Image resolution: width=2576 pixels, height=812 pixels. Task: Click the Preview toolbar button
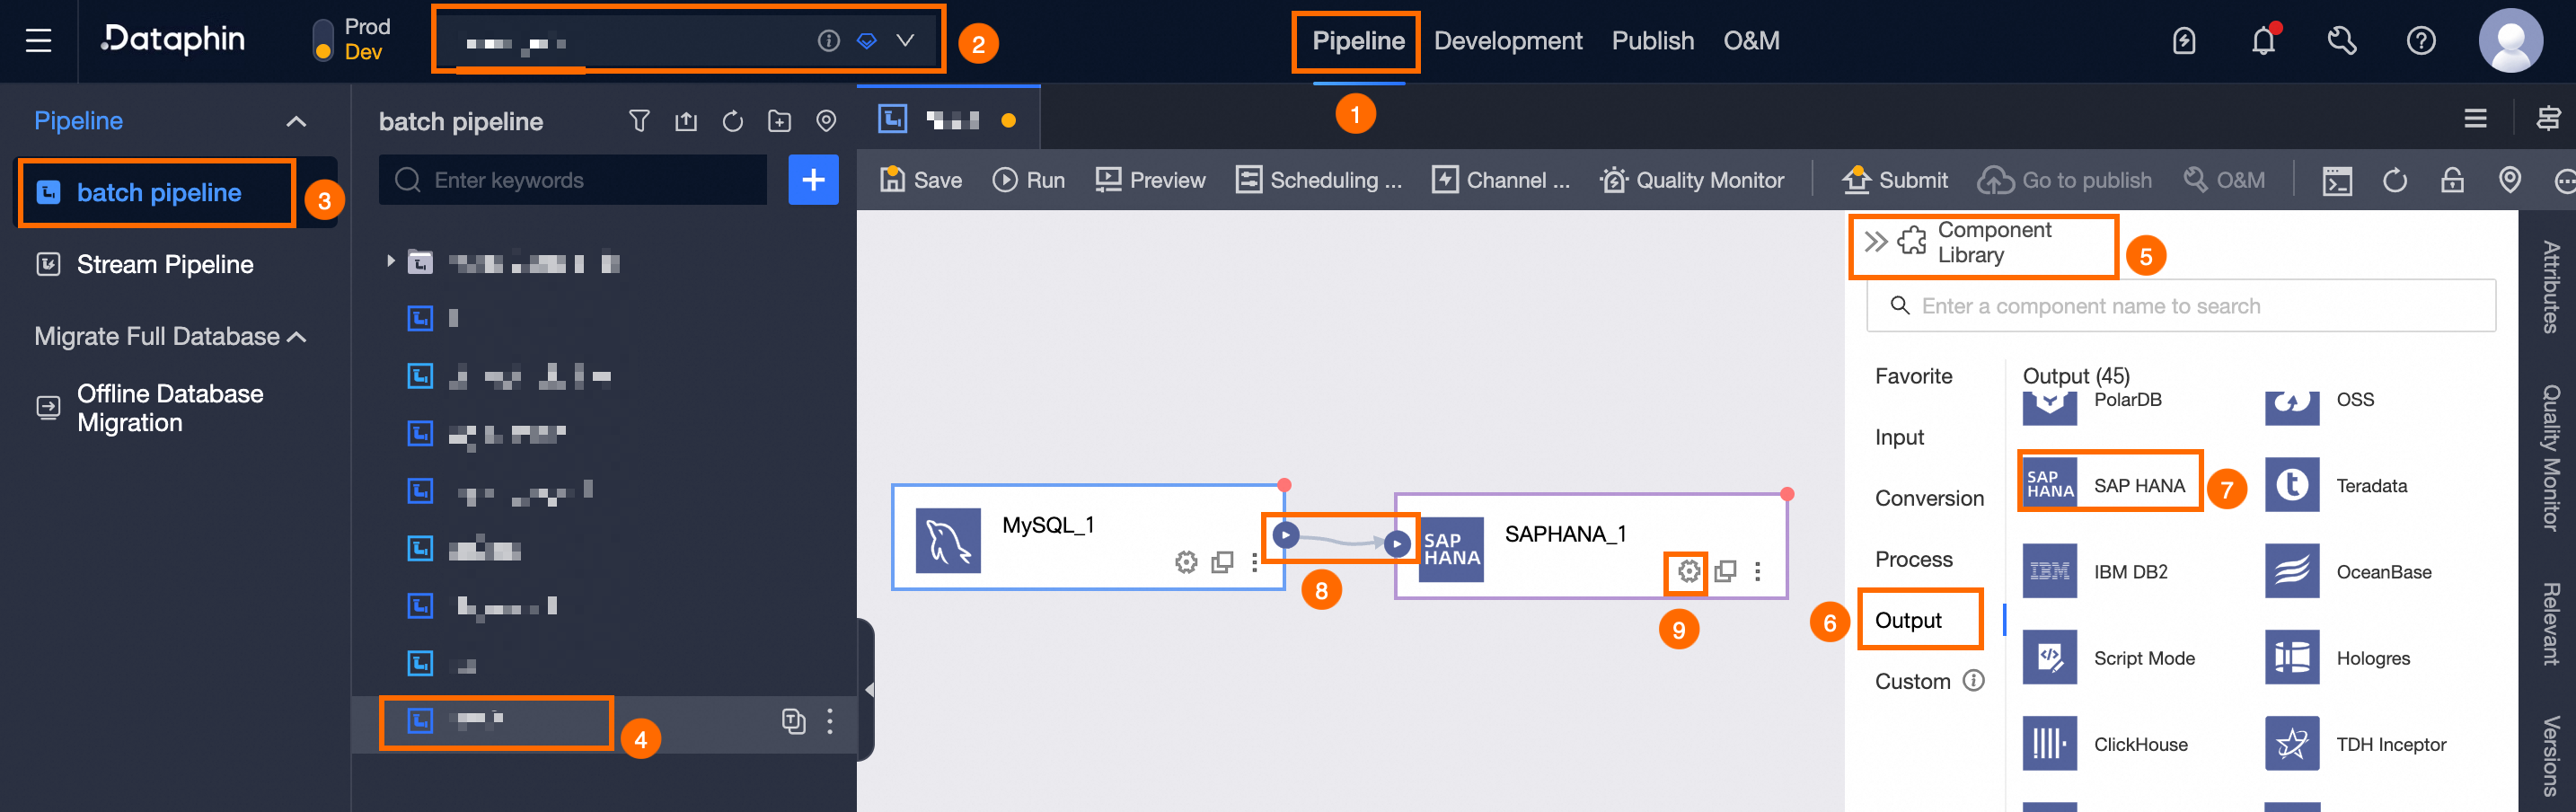(x=1150, y=180)
